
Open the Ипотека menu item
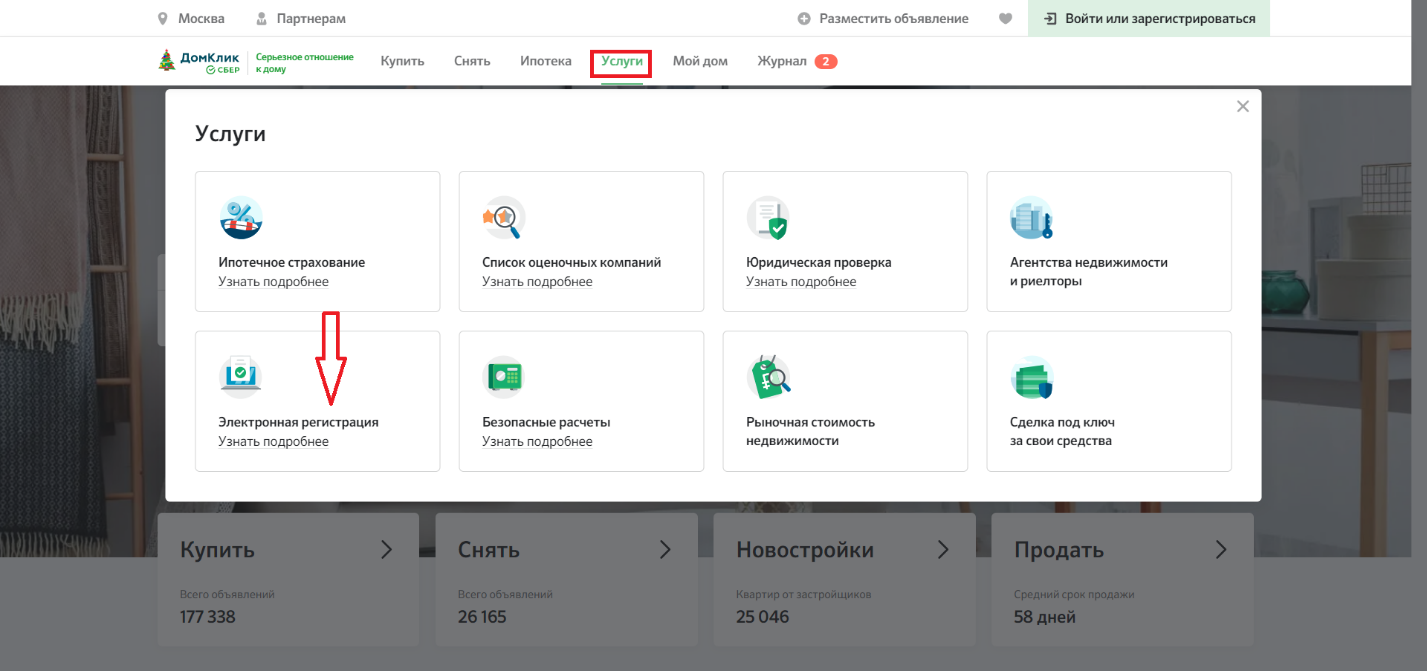[x=545, y=61]
